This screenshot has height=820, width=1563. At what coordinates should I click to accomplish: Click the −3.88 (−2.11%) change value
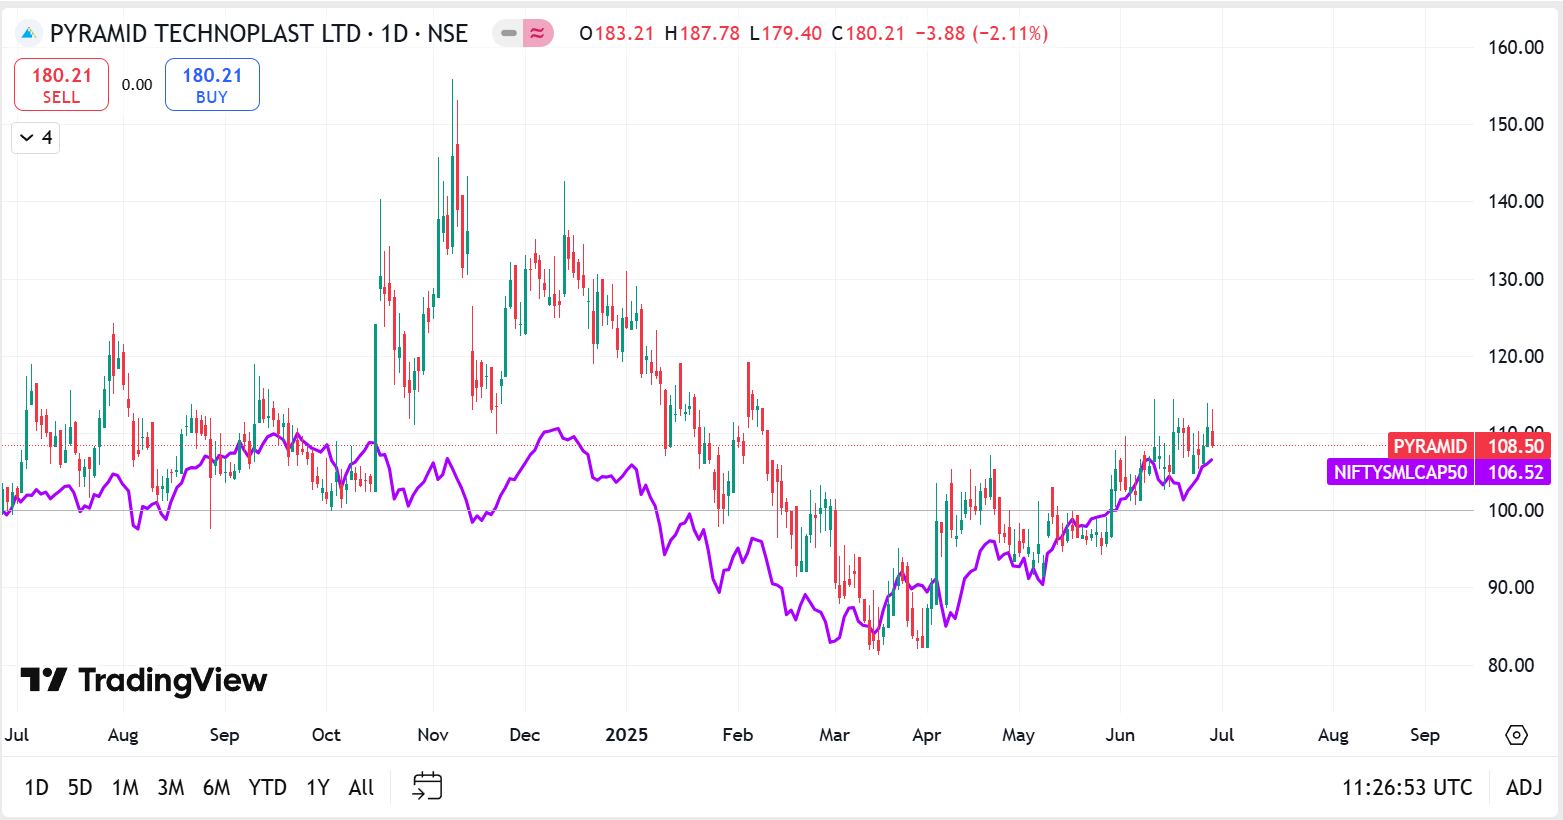click(x=982, y=34)
